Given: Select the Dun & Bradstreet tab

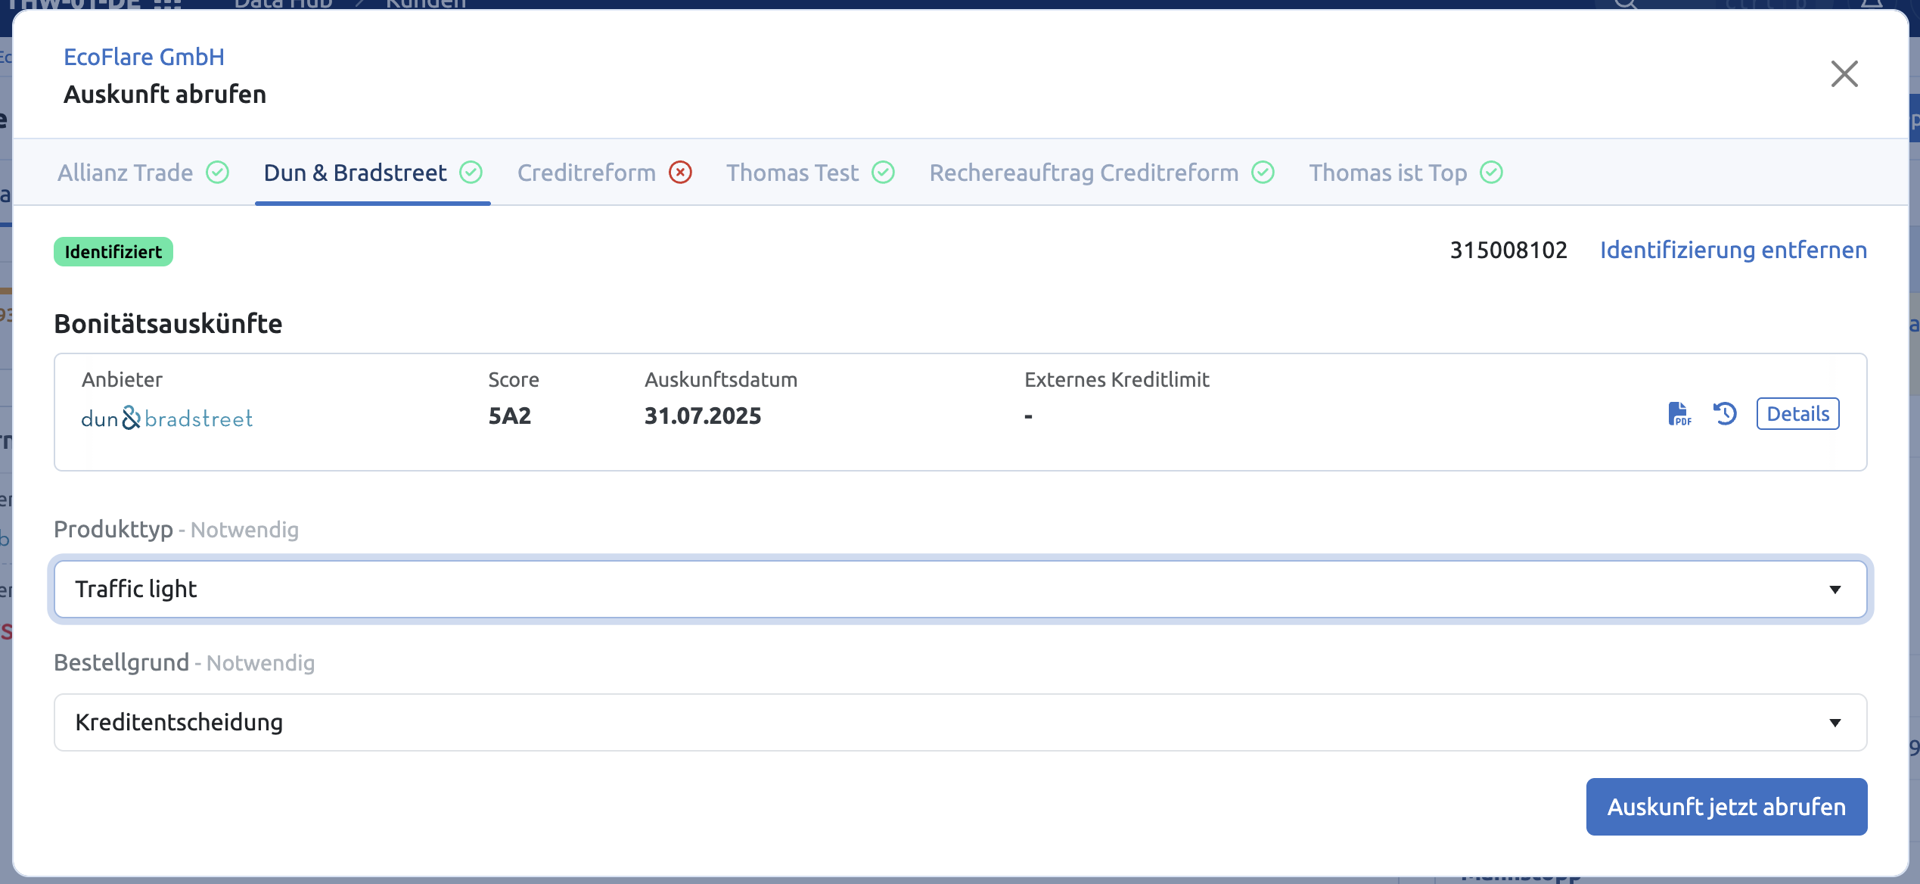Looking at the screenshot, I should 372,173.
